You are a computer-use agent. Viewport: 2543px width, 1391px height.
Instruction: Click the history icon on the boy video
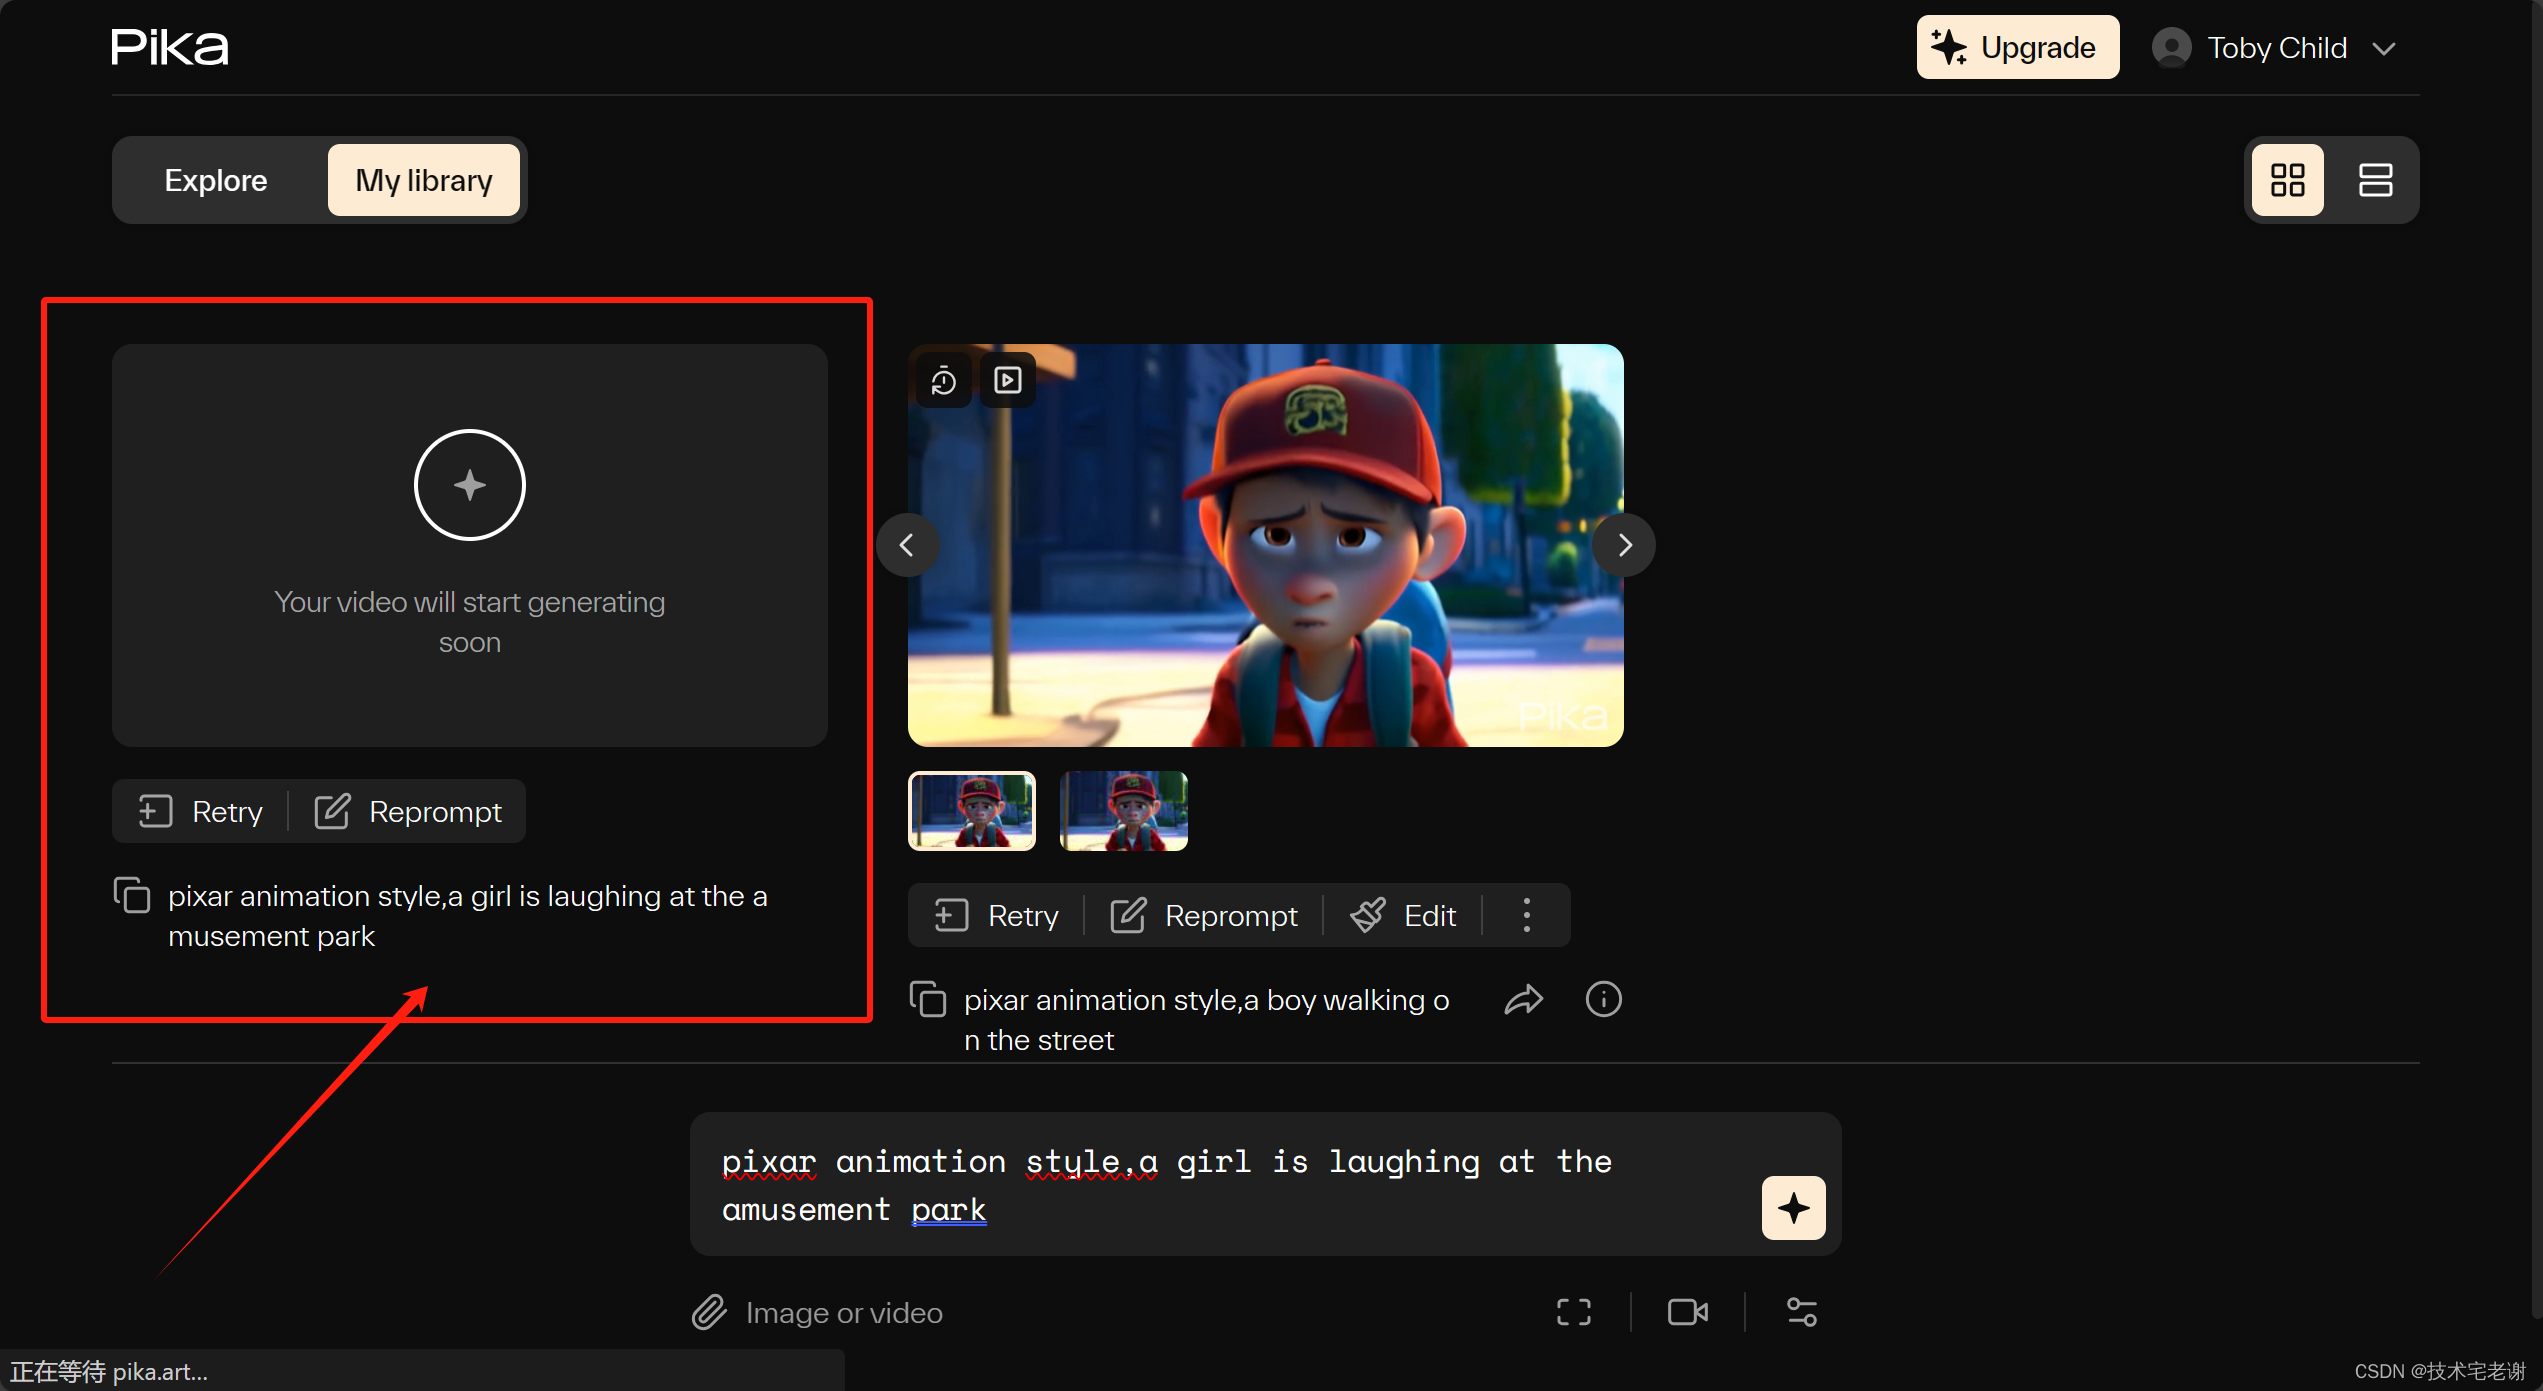point(943,380)
